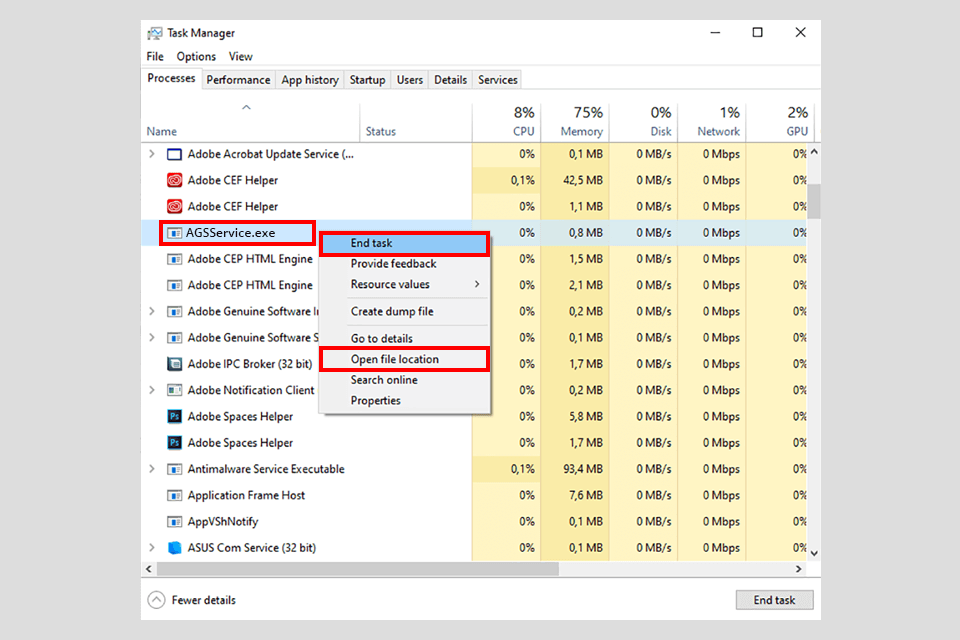Screen dimensions: 960x640
Task: Switch to the Performance tab
Action: click(x=238, y=80)
